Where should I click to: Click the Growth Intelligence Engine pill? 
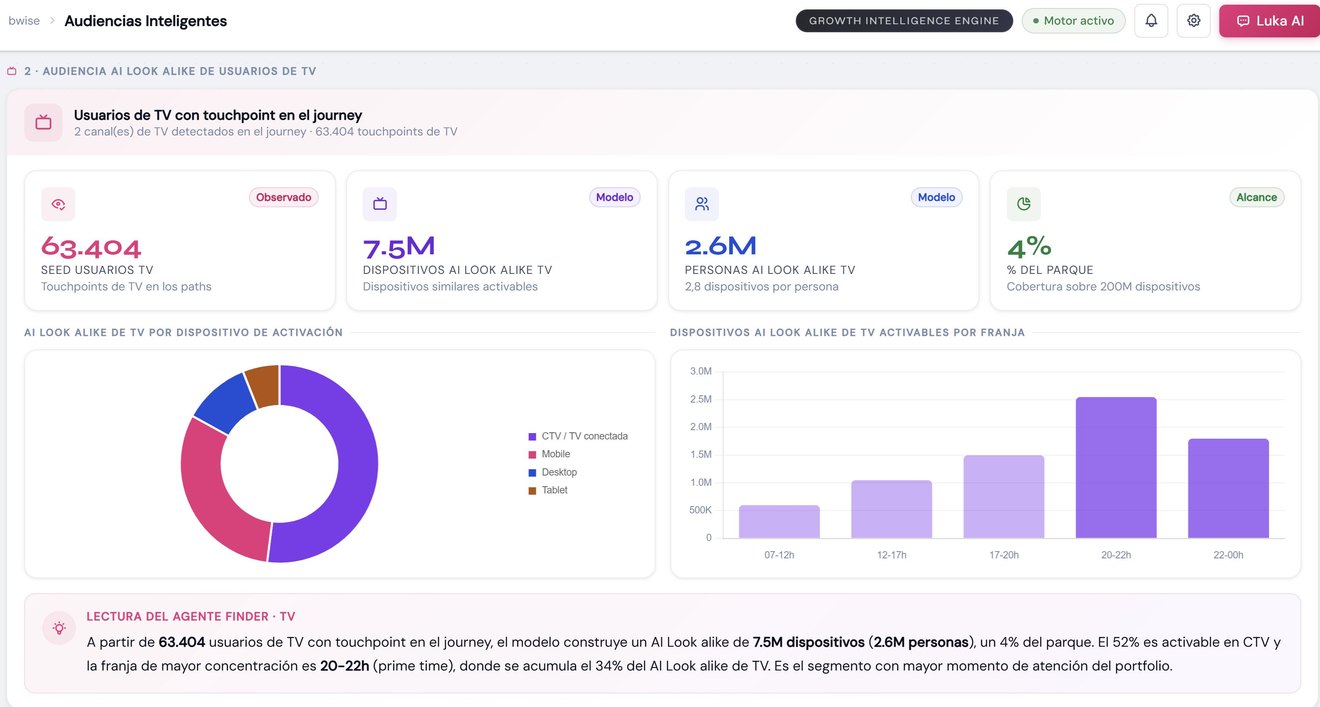[904, 20]
